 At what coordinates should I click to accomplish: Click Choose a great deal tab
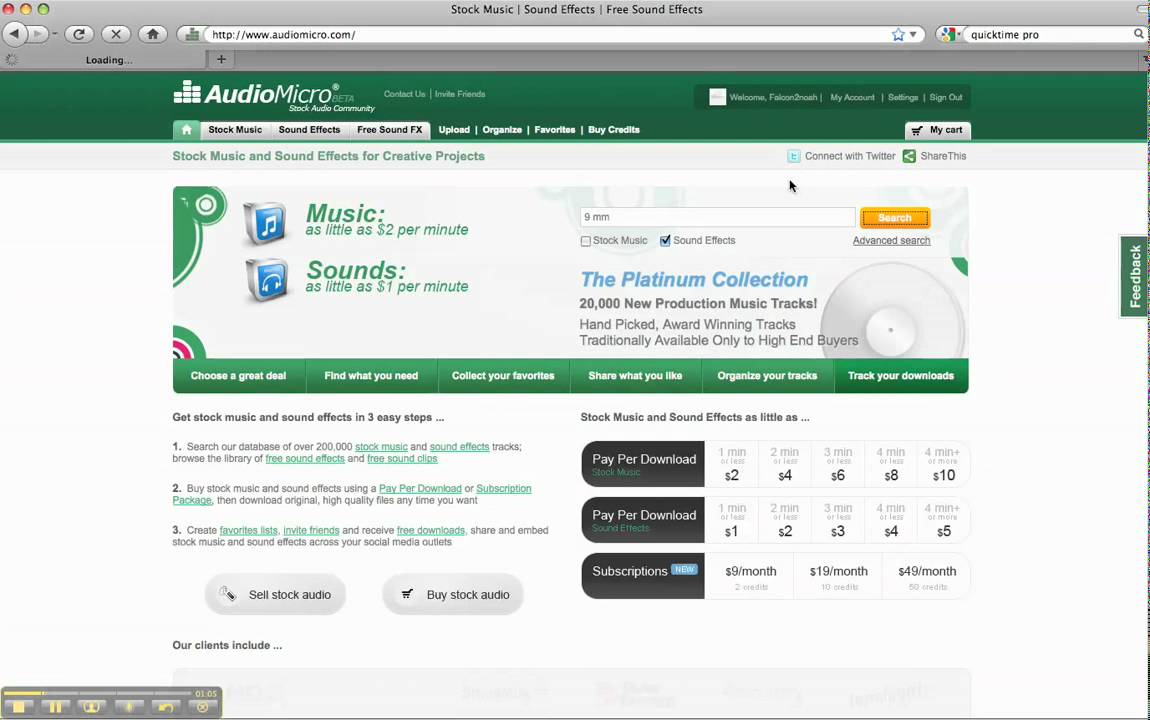click(x=238, y=375)
